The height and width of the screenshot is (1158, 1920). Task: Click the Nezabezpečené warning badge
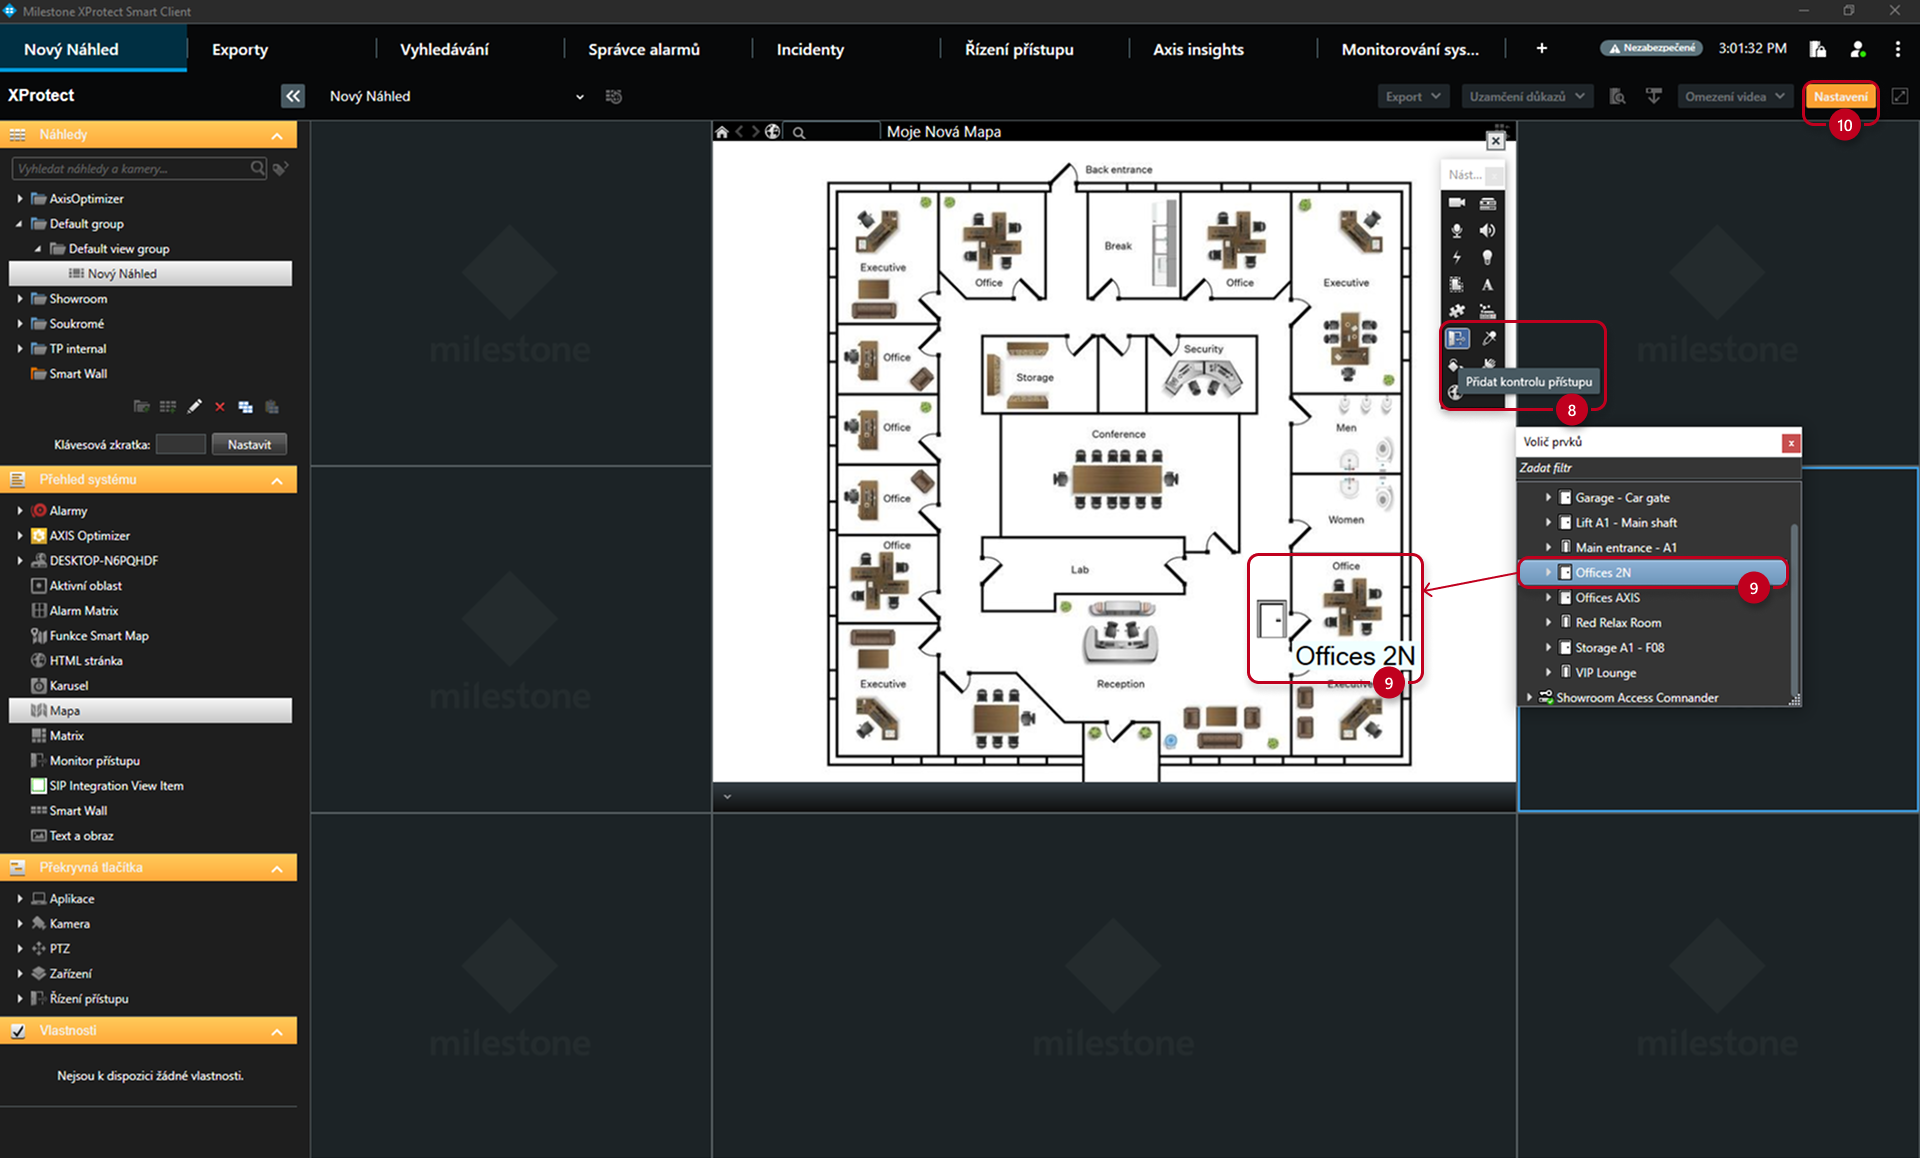coord(1651,48)
